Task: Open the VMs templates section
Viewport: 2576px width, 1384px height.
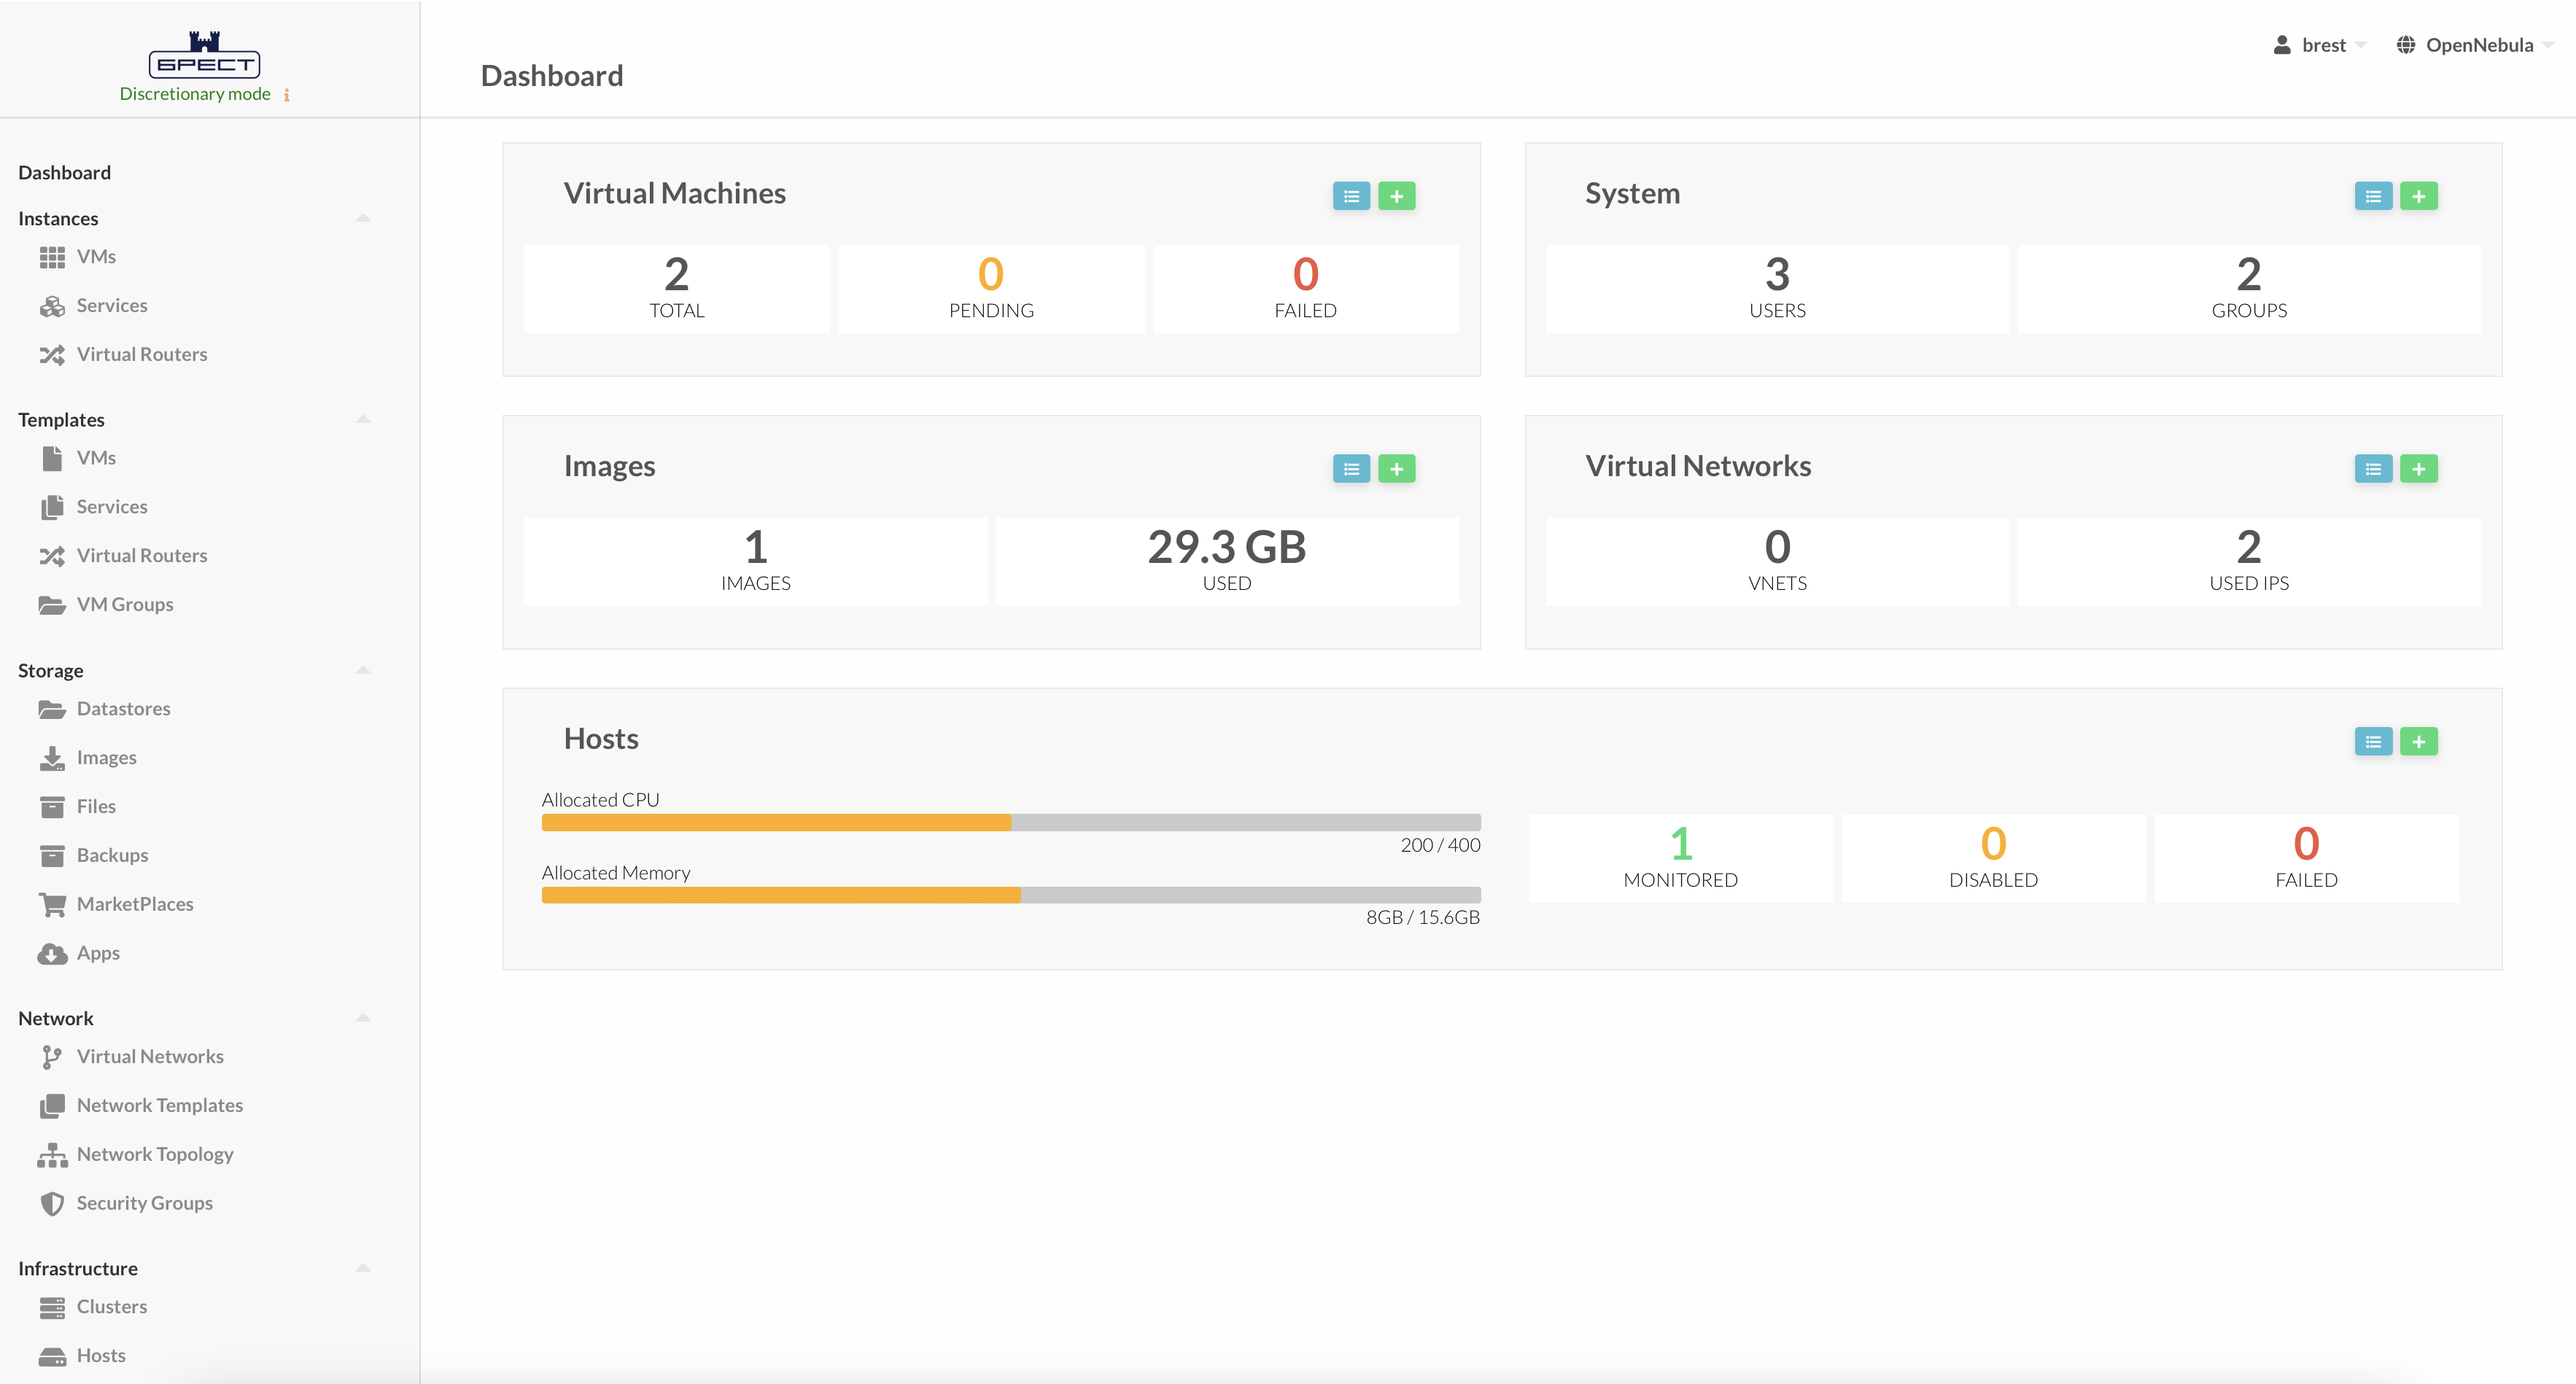Action: (x=97, y=456)
